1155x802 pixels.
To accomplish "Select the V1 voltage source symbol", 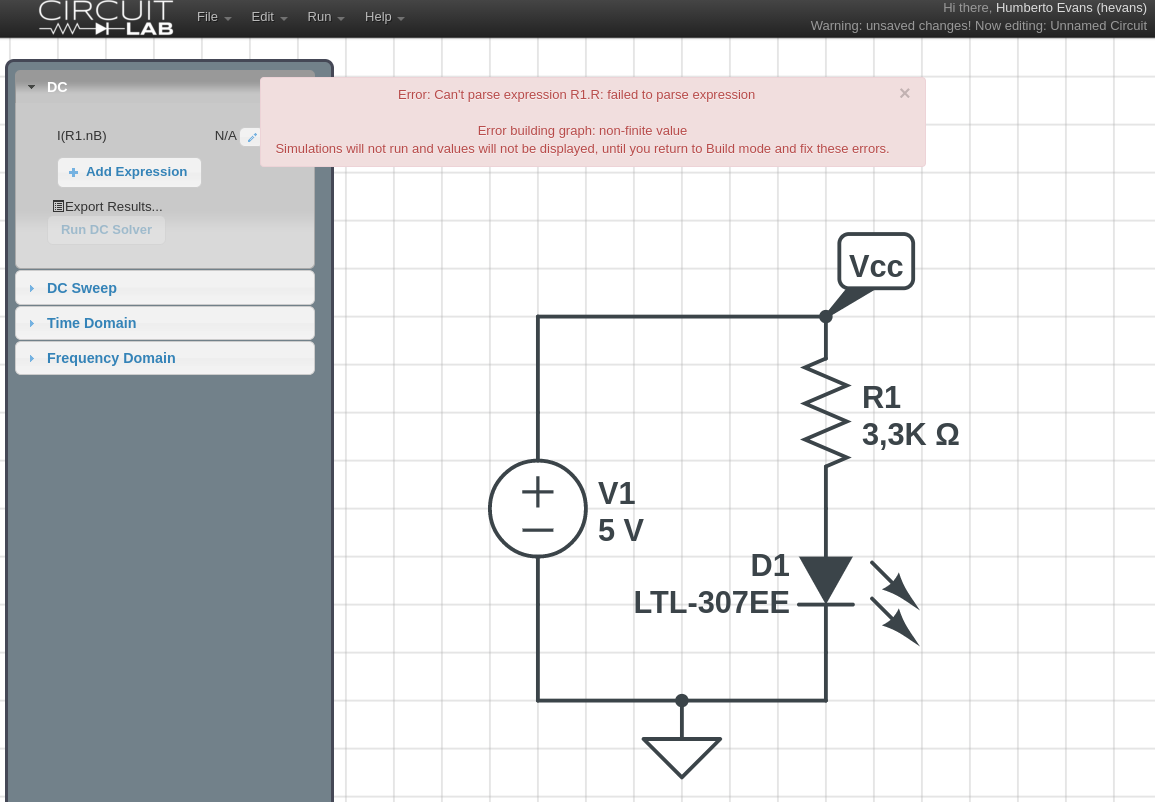I will tap(538, 508).
